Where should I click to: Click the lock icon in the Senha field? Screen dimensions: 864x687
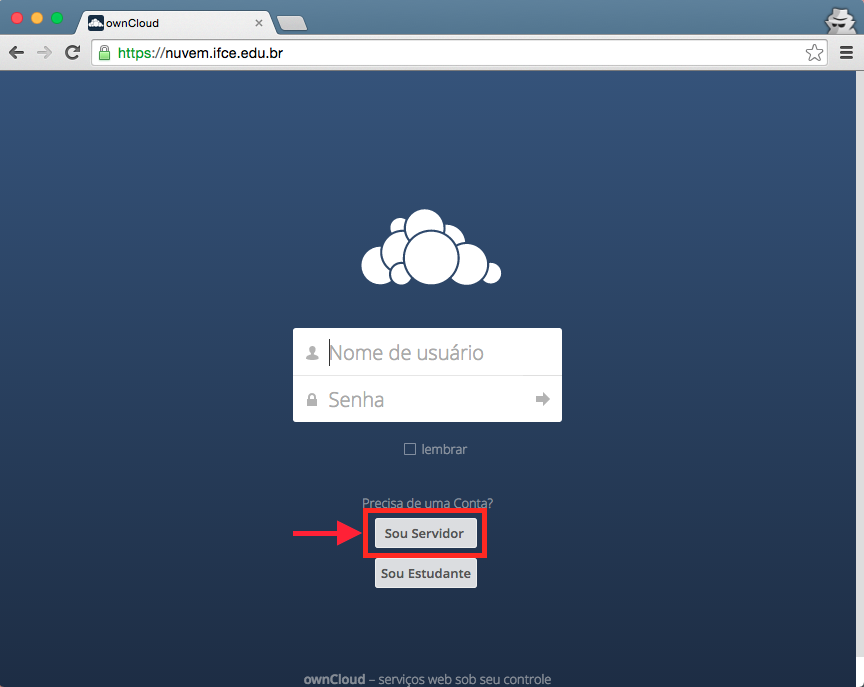(x=312, y=399)
